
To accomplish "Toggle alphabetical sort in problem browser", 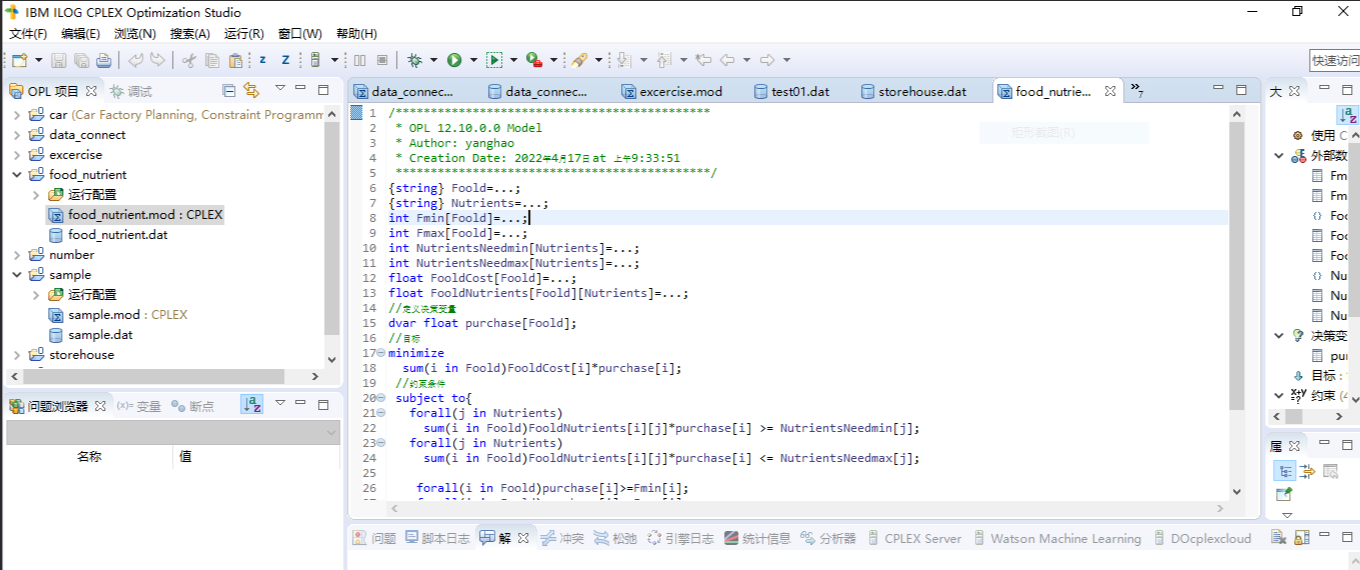I will [251, 405].
